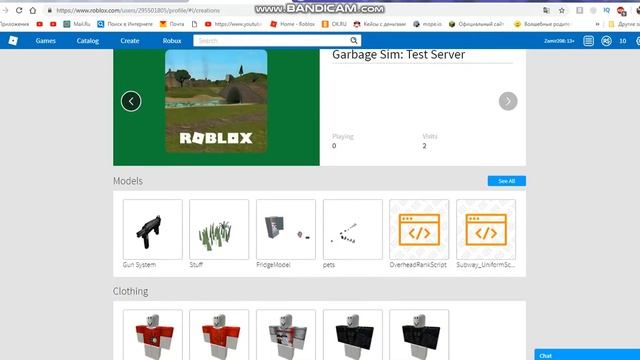
Task: Open the Кейсы с деньгами bookmark
Action: tap(380, 24)
